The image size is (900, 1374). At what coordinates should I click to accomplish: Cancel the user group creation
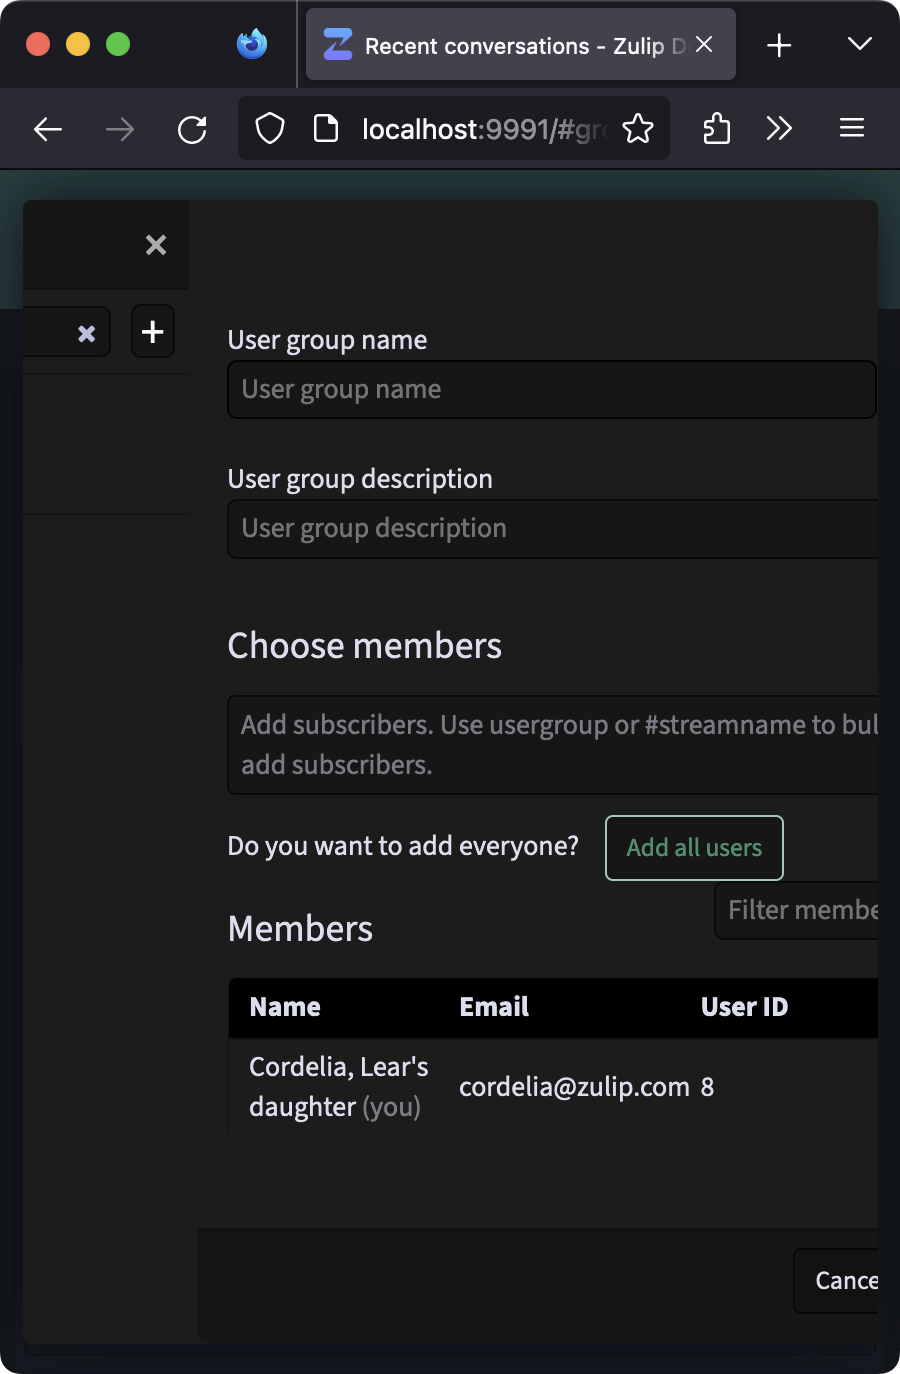pyautogui.click(x=850, y=1281)
